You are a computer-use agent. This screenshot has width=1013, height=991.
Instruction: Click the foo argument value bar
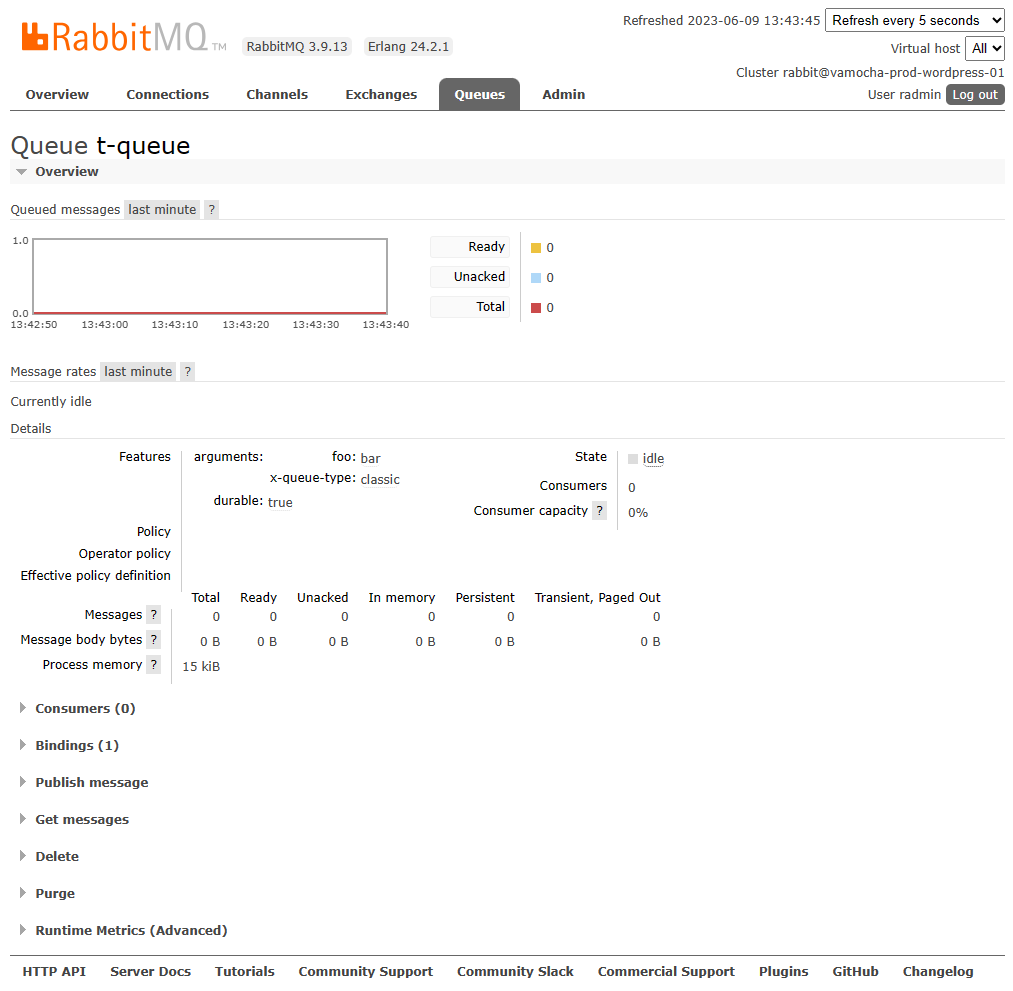pos(370,458)
